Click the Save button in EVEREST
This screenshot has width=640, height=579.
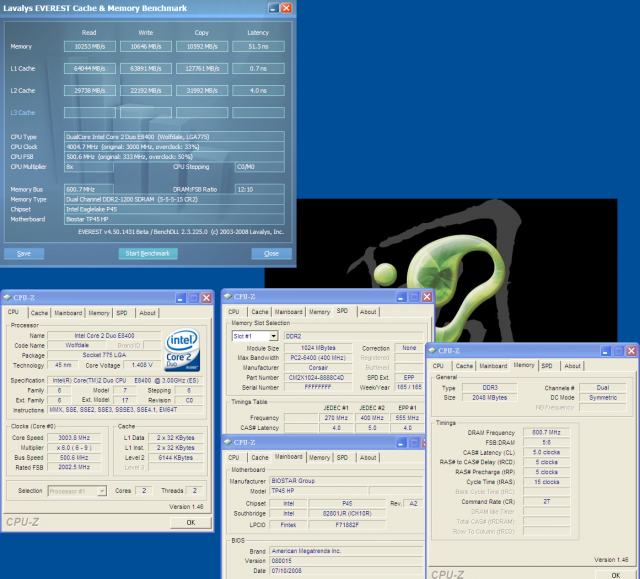click(24, 253)
